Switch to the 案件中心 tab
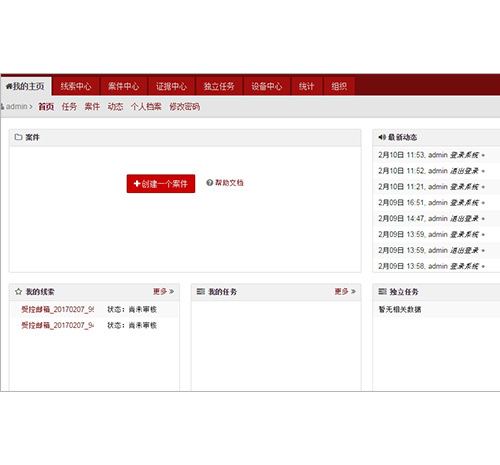The width and height of the screenshot is (500, 465). [124, 86]
